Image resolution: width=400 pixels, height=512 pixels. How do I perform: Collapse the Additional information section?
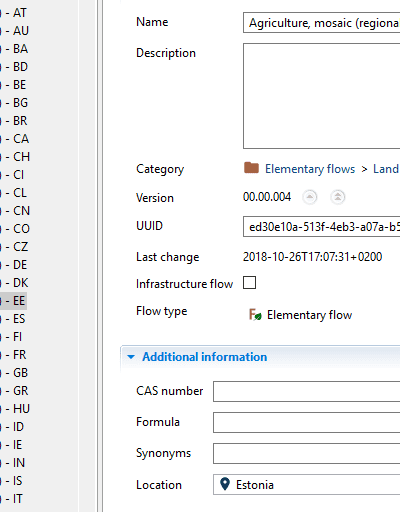(131, 357)
